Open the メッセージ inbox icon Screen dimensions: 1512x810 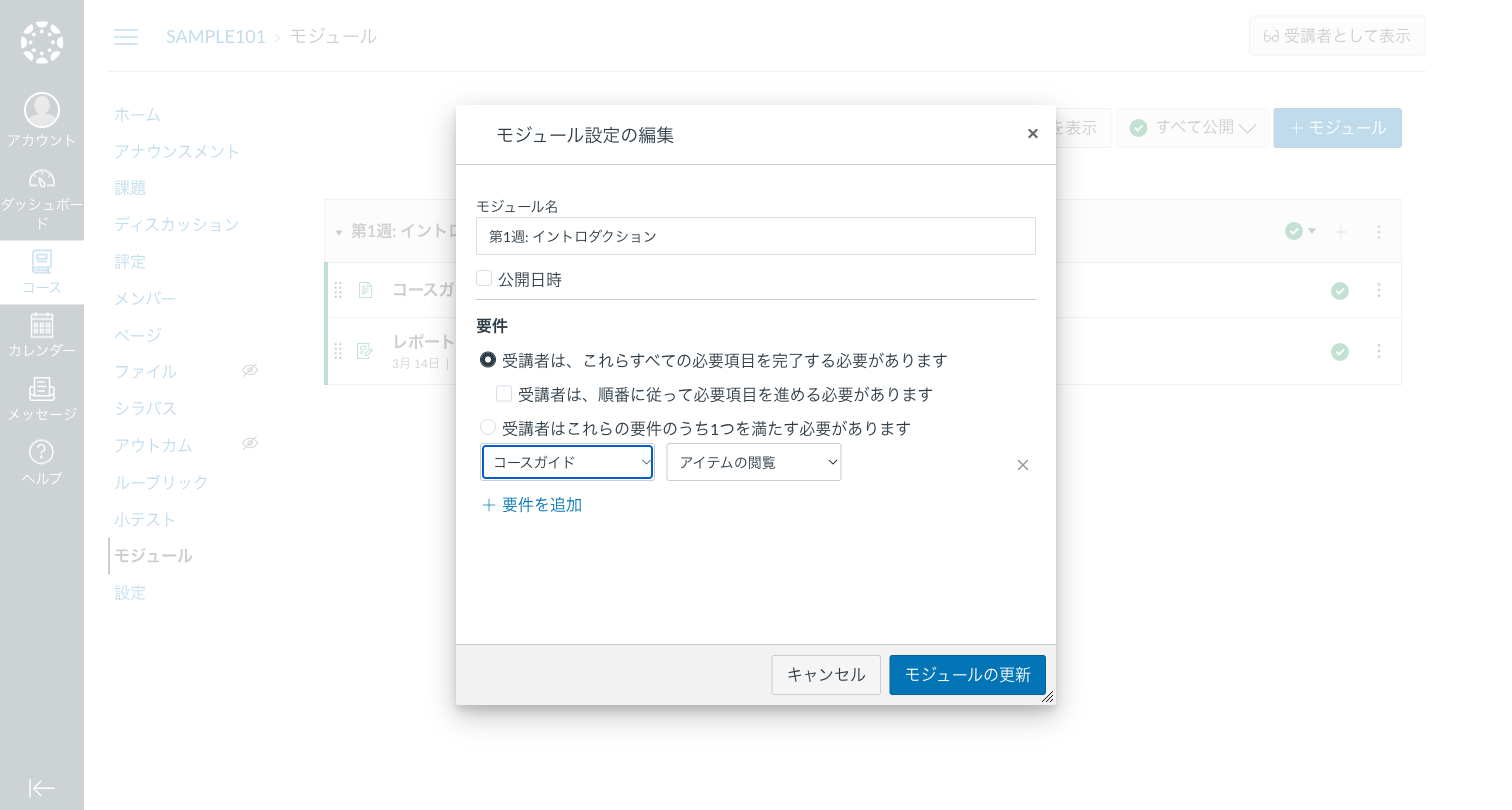click(x=42, y=393)
